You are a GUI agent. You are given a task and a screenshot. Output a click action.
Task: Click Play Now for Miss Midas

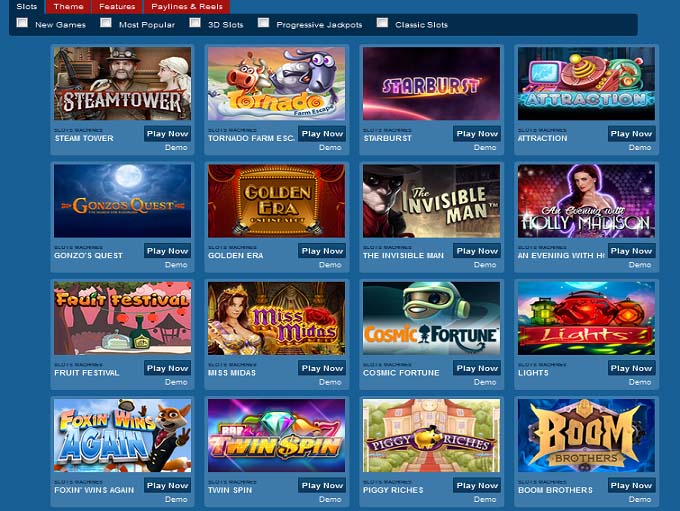[x=322, y=368]
